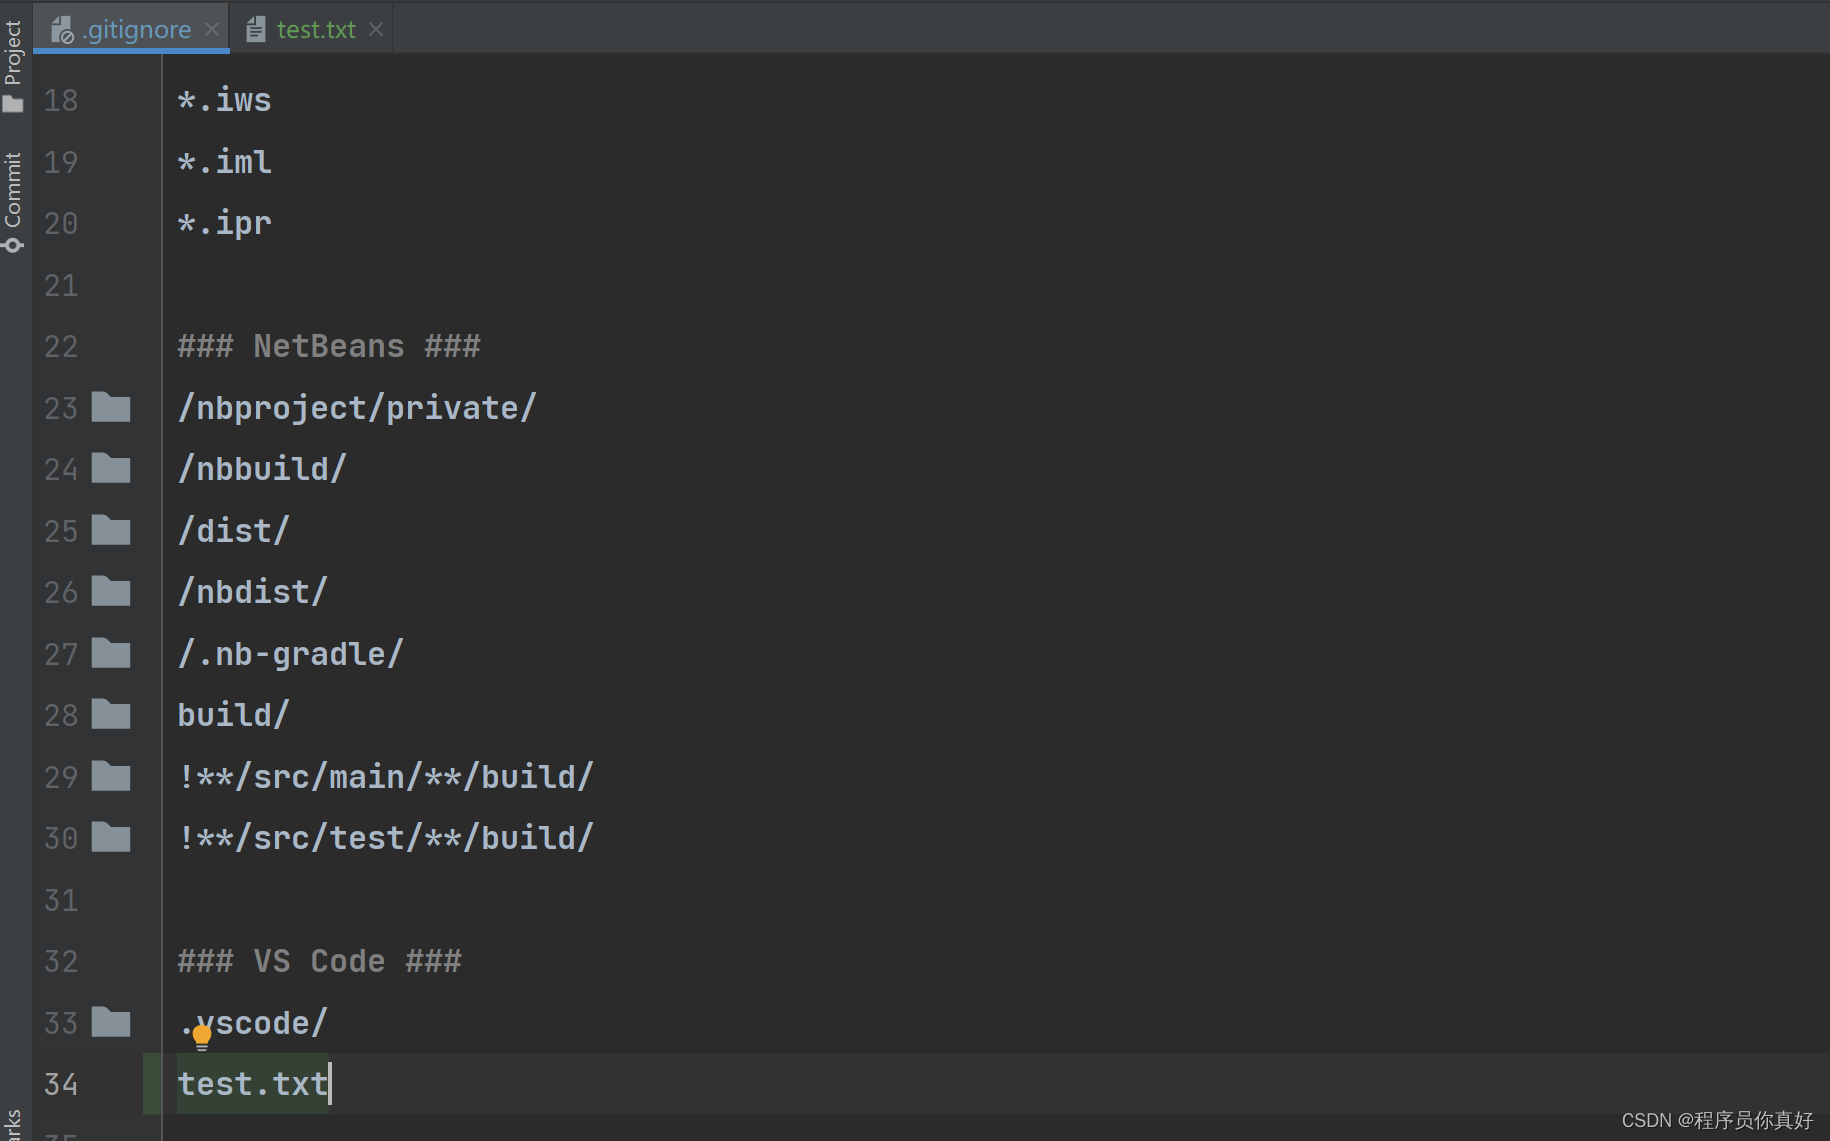This screenshot has width=1830, height=1141.
Task: Click folder gutter icon on line 30
Action: click(x=111, y=837)
